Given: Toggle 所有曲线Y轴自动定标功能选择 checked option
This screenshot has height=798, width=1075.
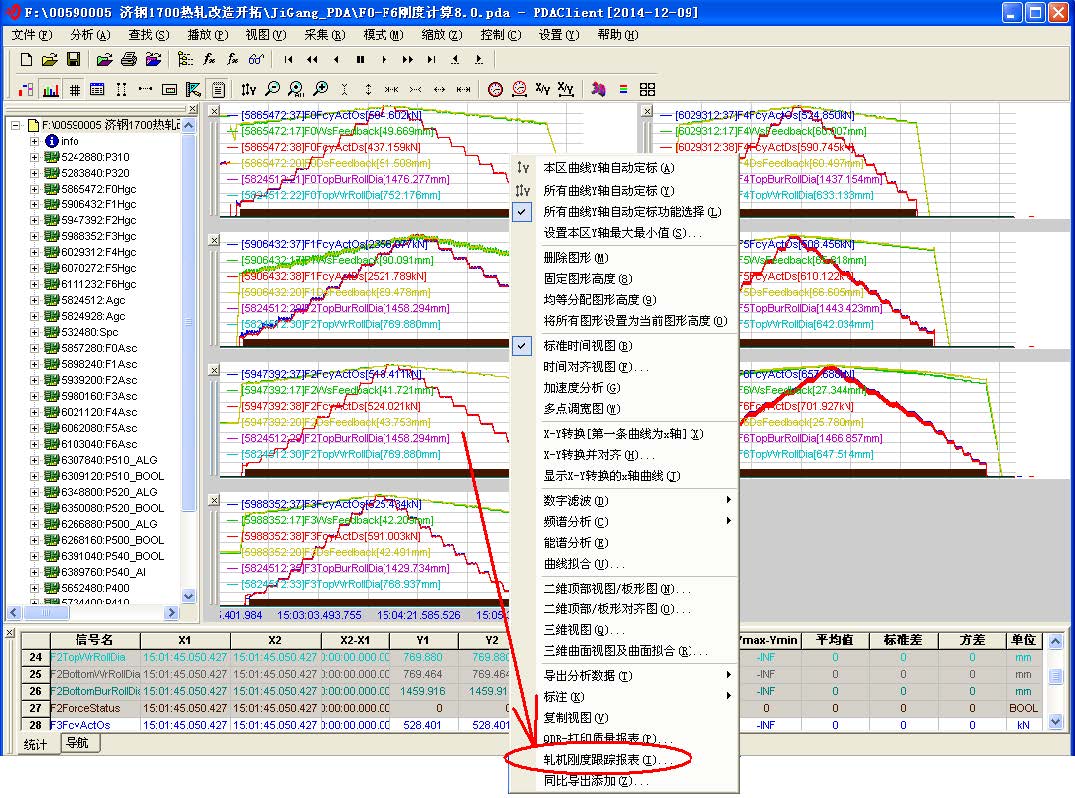Looking at the screenshot, I should (x=629, y=212).
